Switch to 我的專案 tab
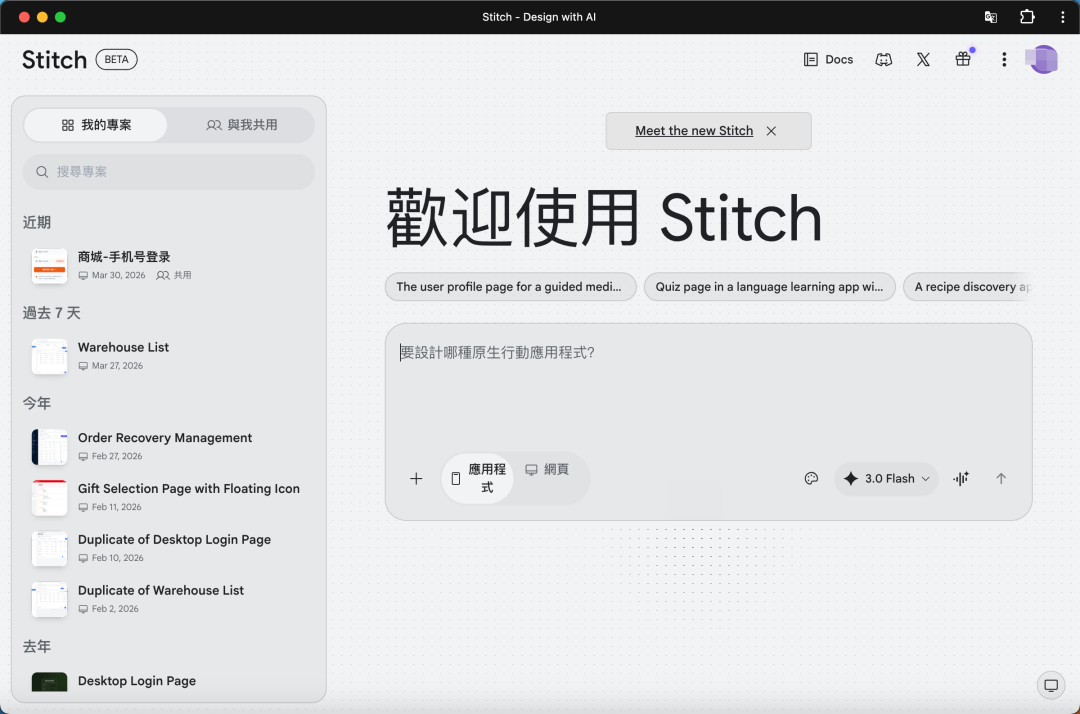The height and width of the screenshot is (714, 1080). click(x=96, y=125)
